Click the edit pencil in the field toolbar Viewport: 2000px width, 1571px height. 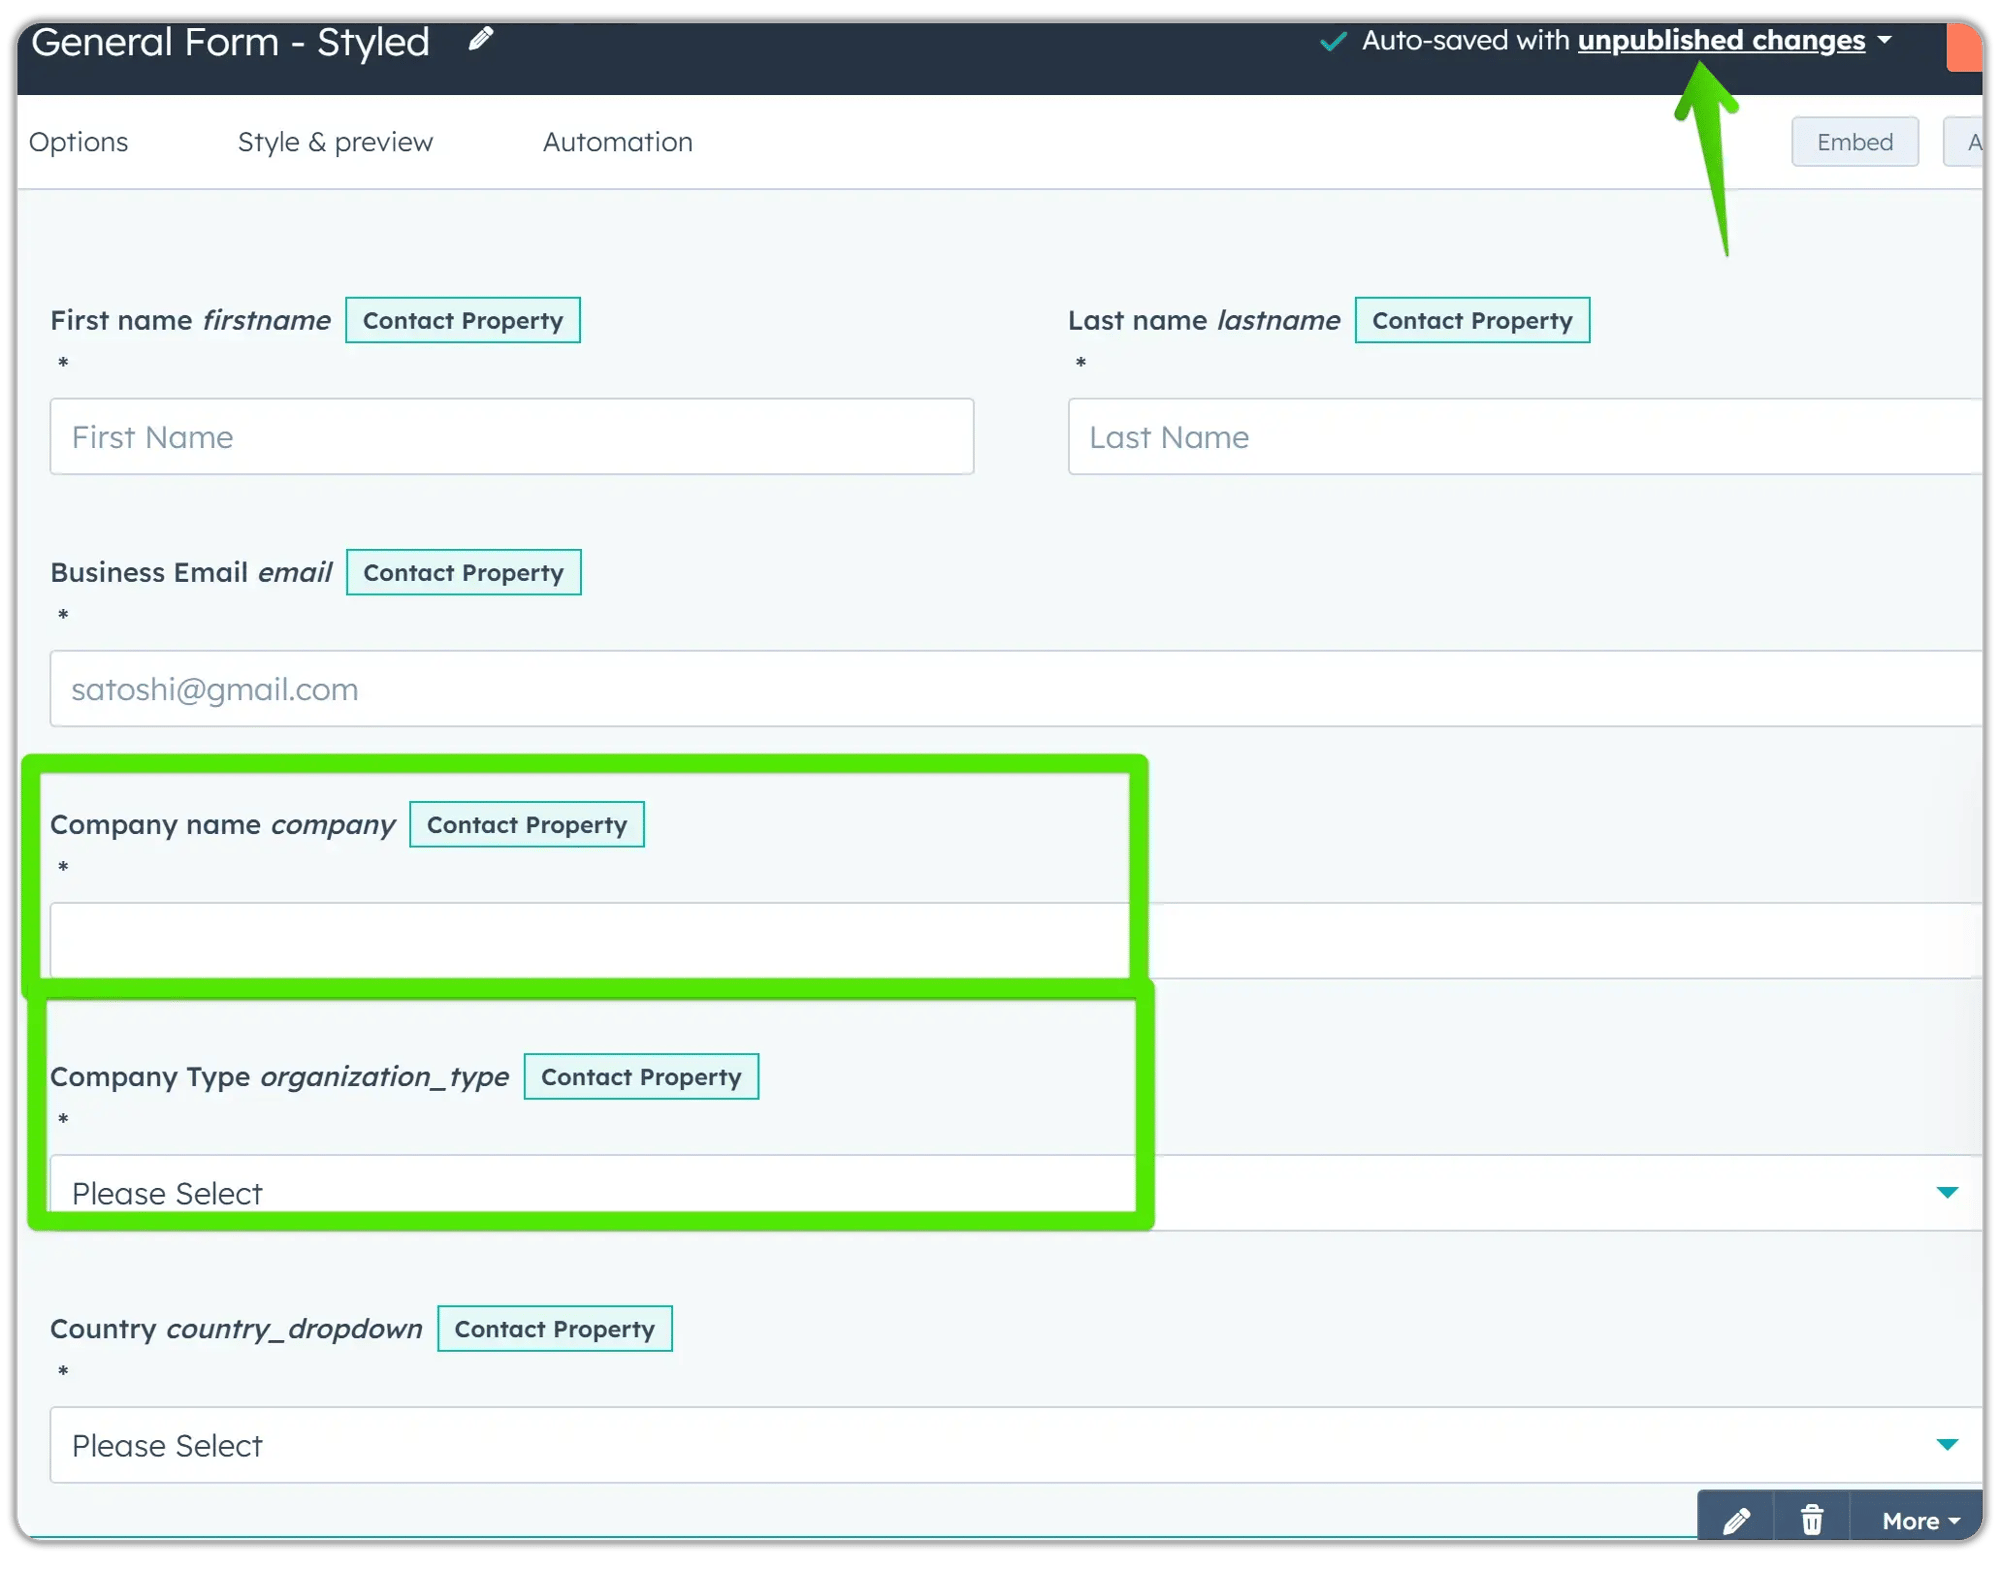(x=1737, y=1519)
